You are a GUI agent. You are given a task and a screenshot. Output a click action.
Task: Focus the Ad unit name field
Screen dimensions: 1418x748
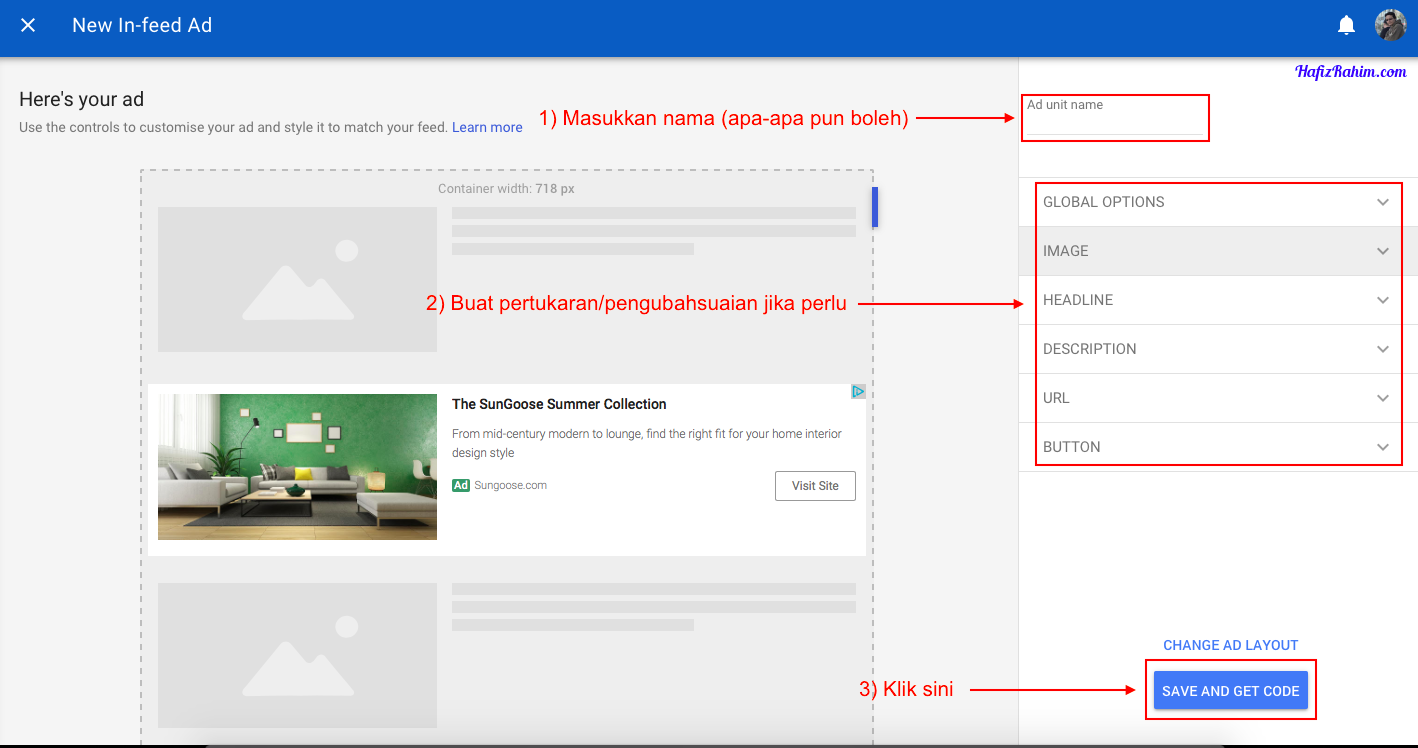tap(1114, 123)
